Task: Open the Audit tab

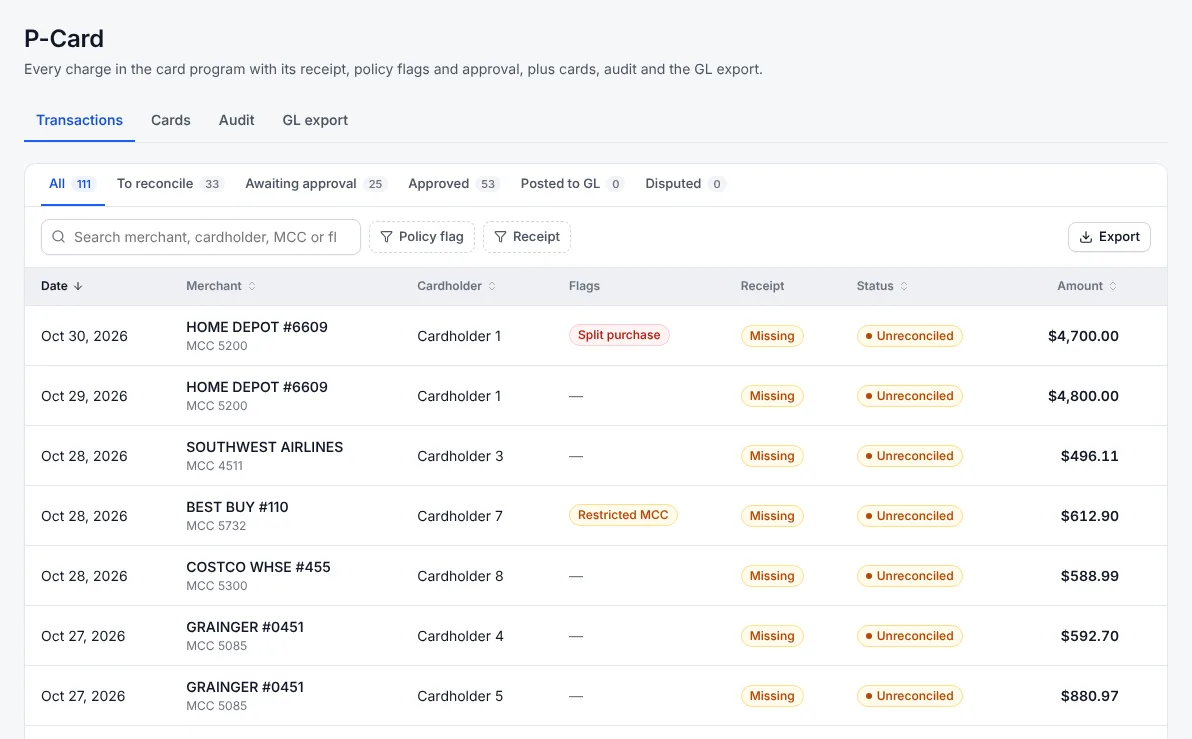Action: pyautogui.click(x=236, y=120)
